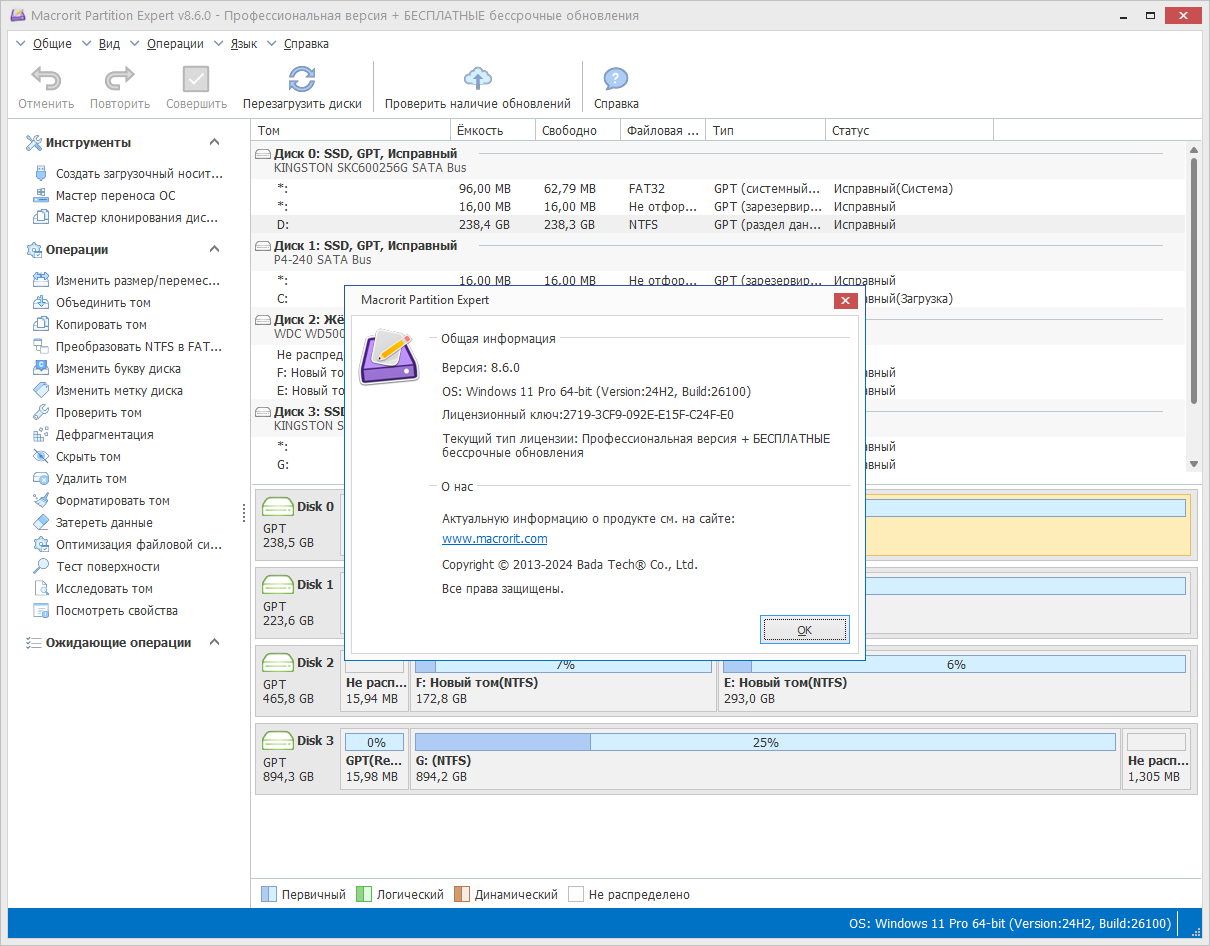Check for updates via Проверить наличие обновлений

(478, 80)
